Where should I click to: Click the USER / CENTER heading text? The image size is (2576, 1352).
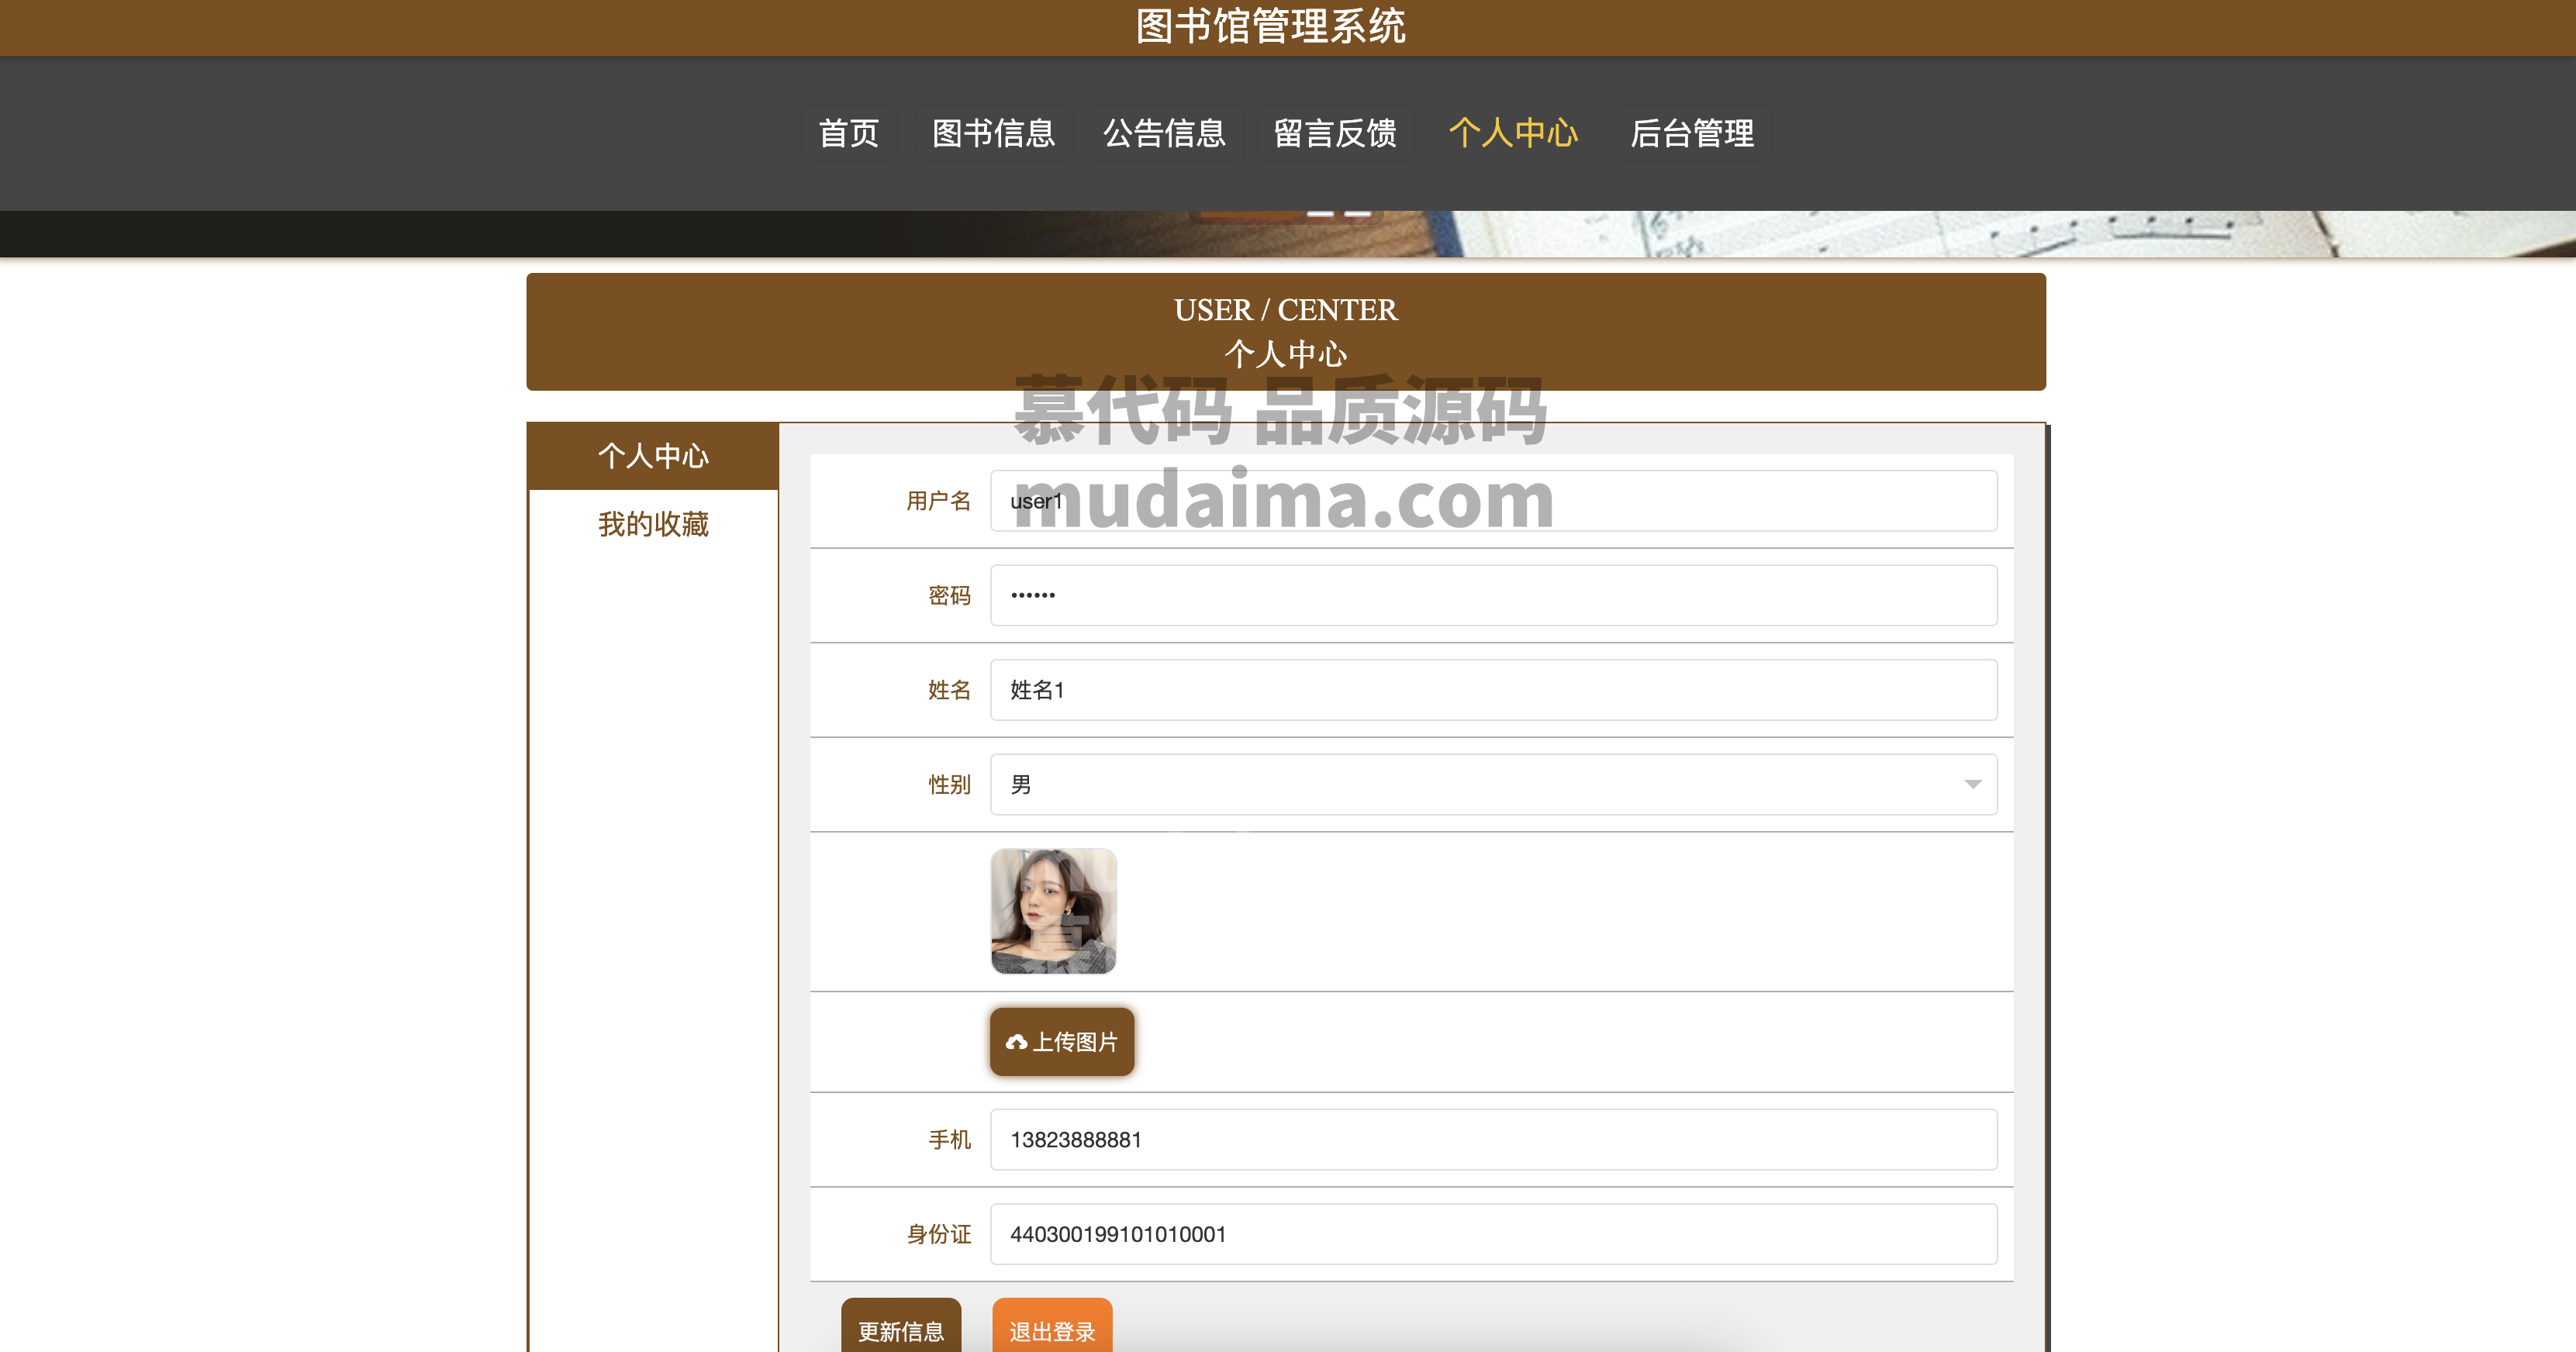1286,310
